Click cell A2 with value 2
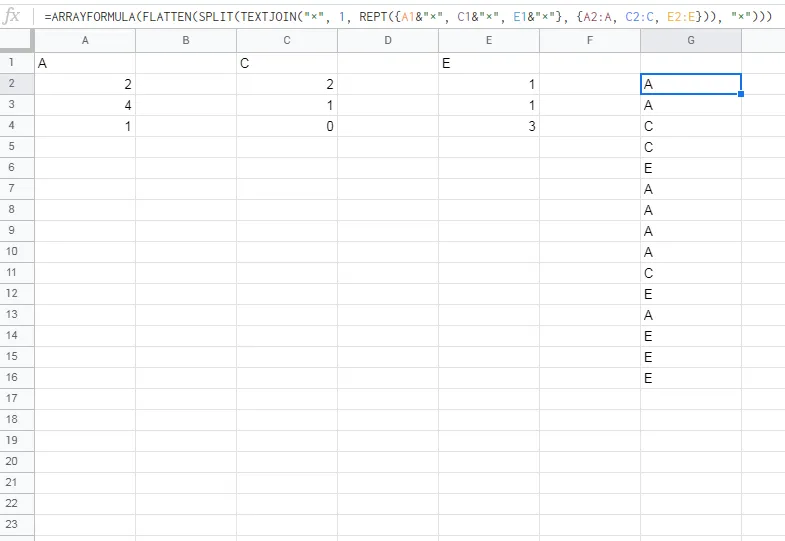 [x=85, y=84]
